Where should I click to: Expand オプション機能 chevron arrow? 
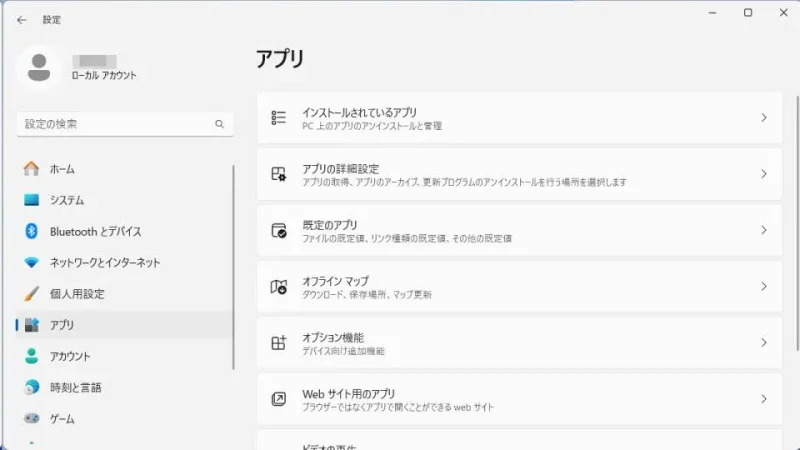tap(763, 343)
